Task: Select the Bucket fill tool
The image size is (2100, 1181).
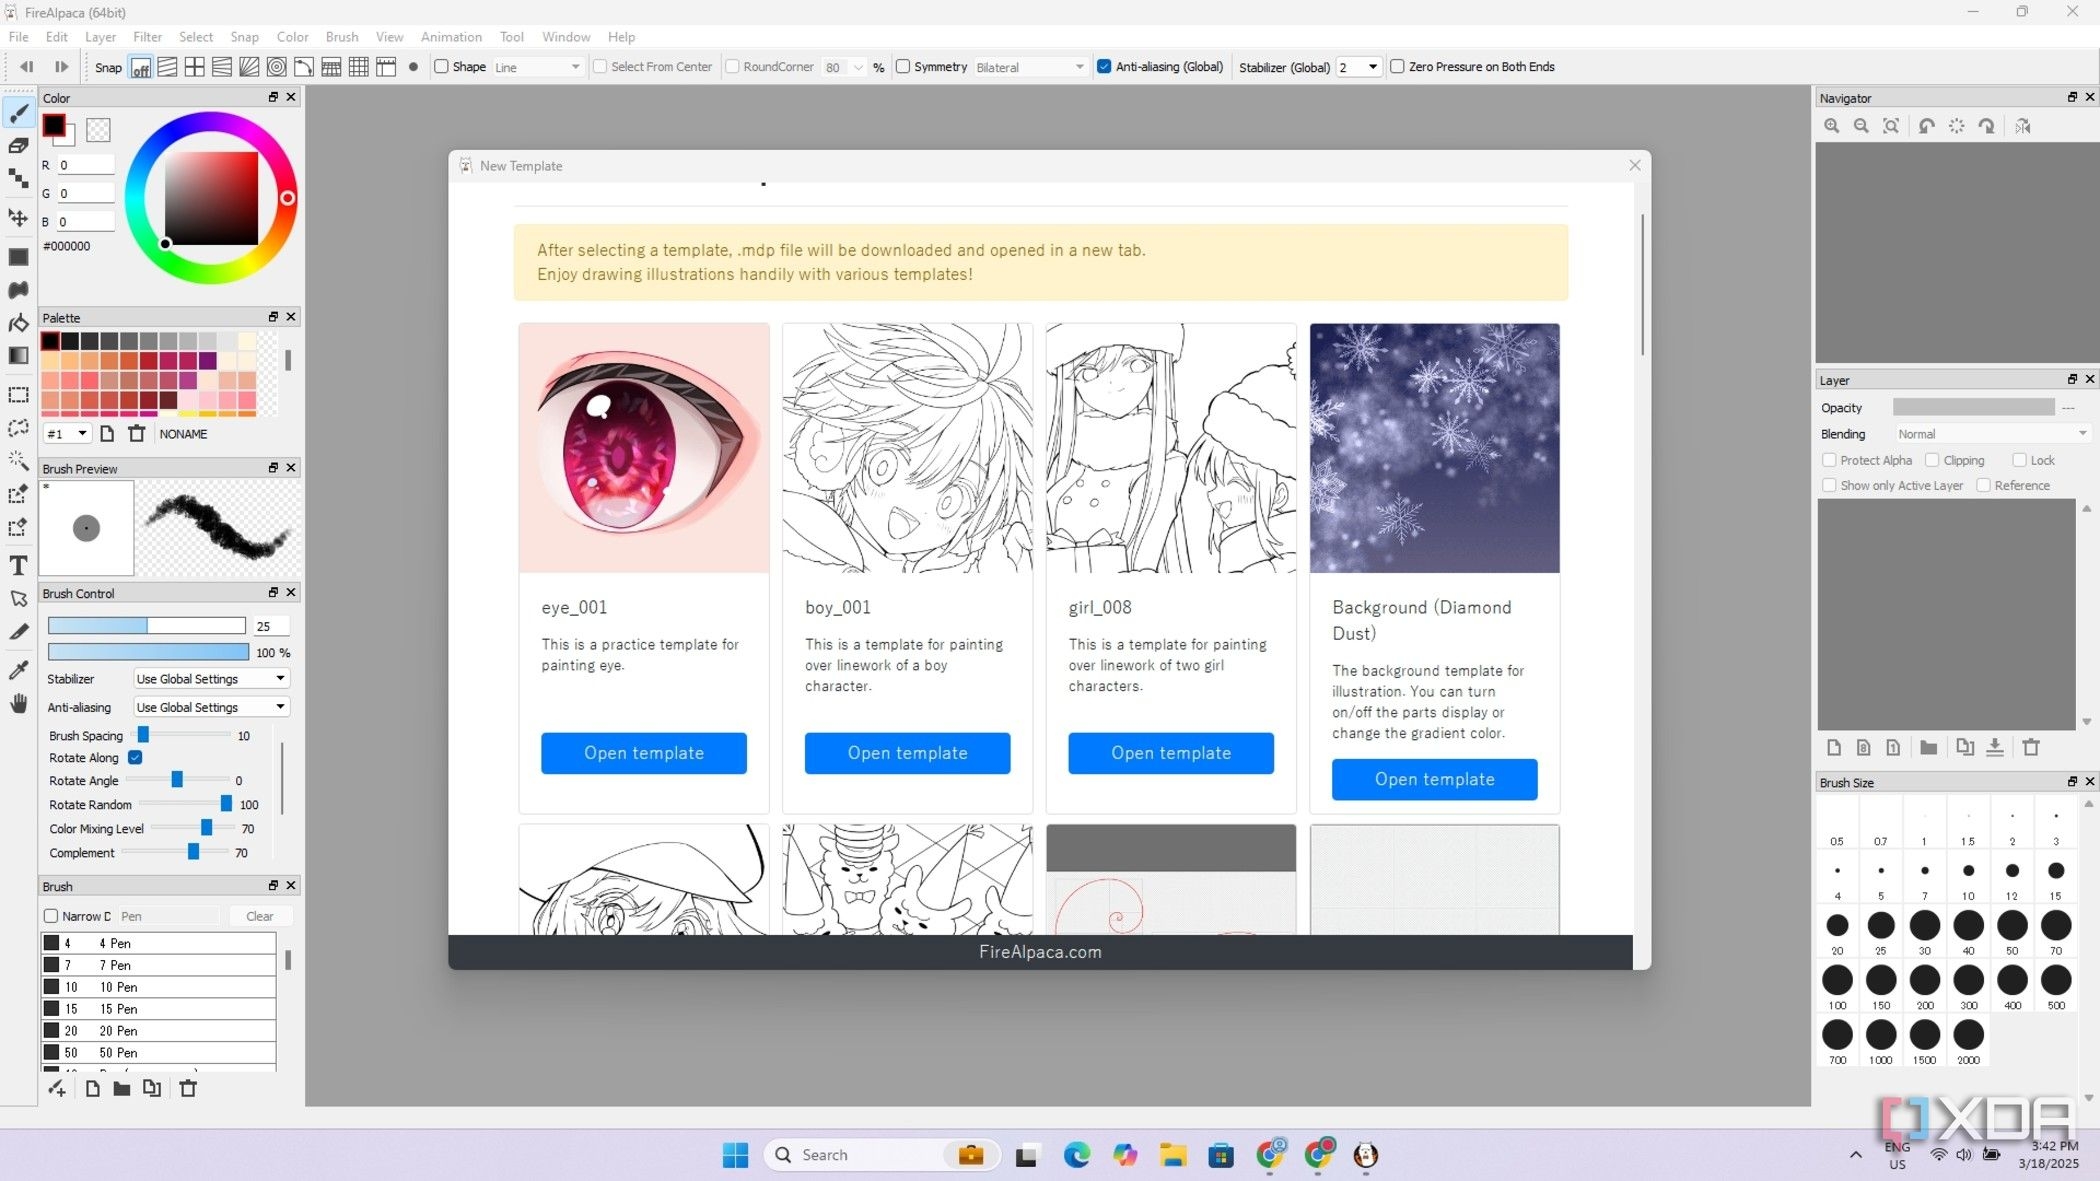Action: tap(18, 323)
